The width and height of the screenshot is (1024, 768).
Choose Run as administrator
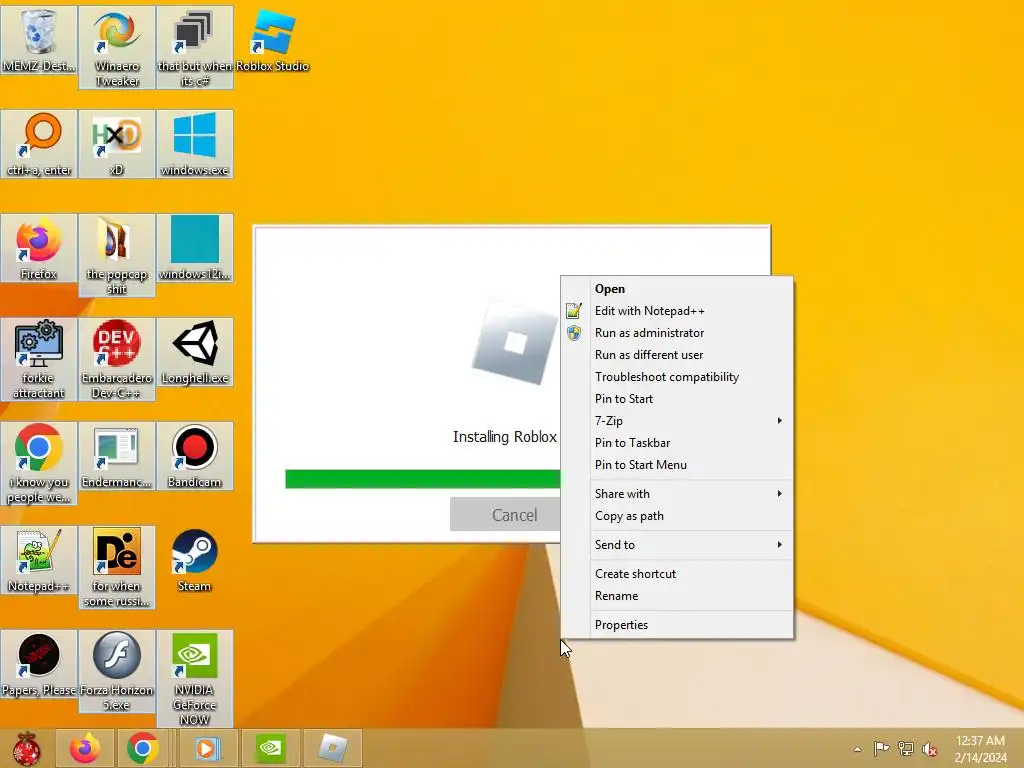pyautogui.click(x=678, y=333)
